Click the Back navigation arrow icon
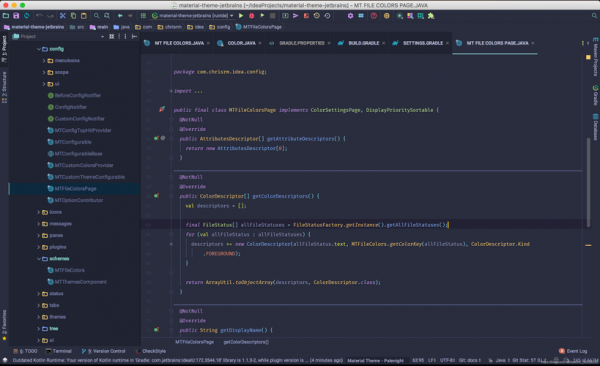Viewport: 600px width, 366px height. point(120,16)
